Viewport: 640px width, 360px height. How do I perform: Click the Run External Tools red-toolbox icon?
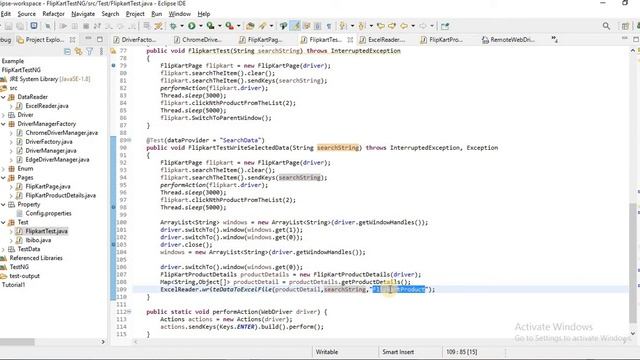[229, 26]
